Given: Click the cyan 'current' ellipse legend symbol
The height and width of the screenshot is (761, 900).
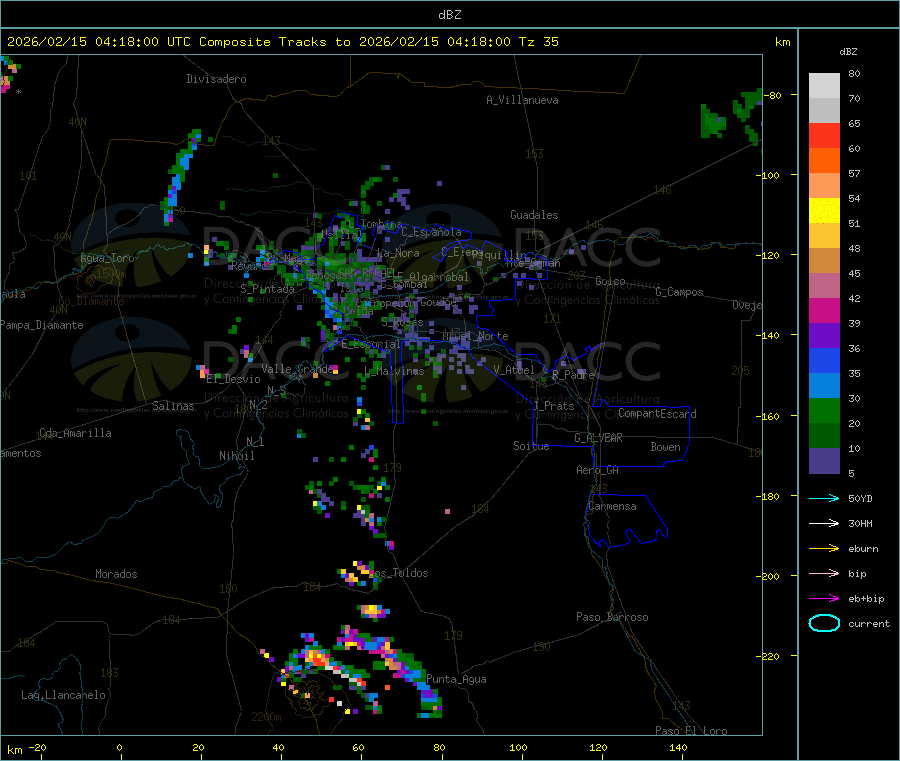Looking at the screenshot, I should pyautogui.click(x=824, y=623).
